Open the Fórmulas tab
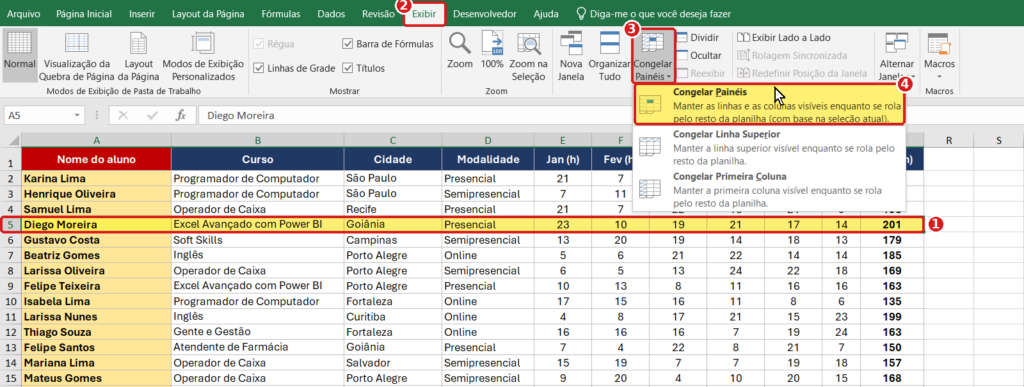The image size is (1024, 387). tap(281, 13)
